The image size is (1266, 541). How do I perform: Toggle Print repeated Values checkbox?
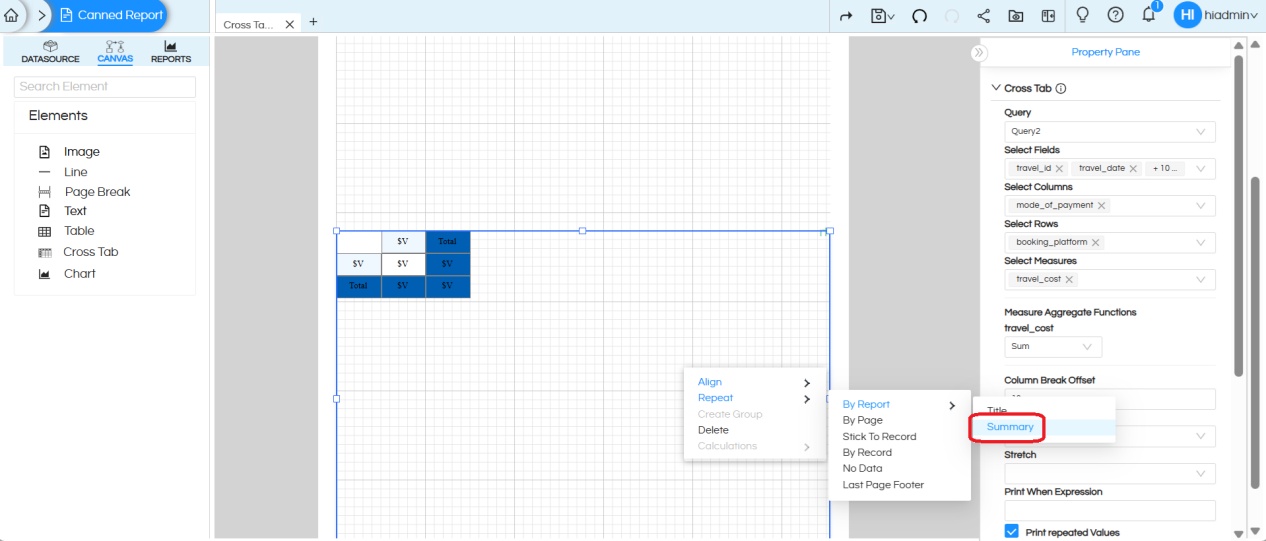1012,532
